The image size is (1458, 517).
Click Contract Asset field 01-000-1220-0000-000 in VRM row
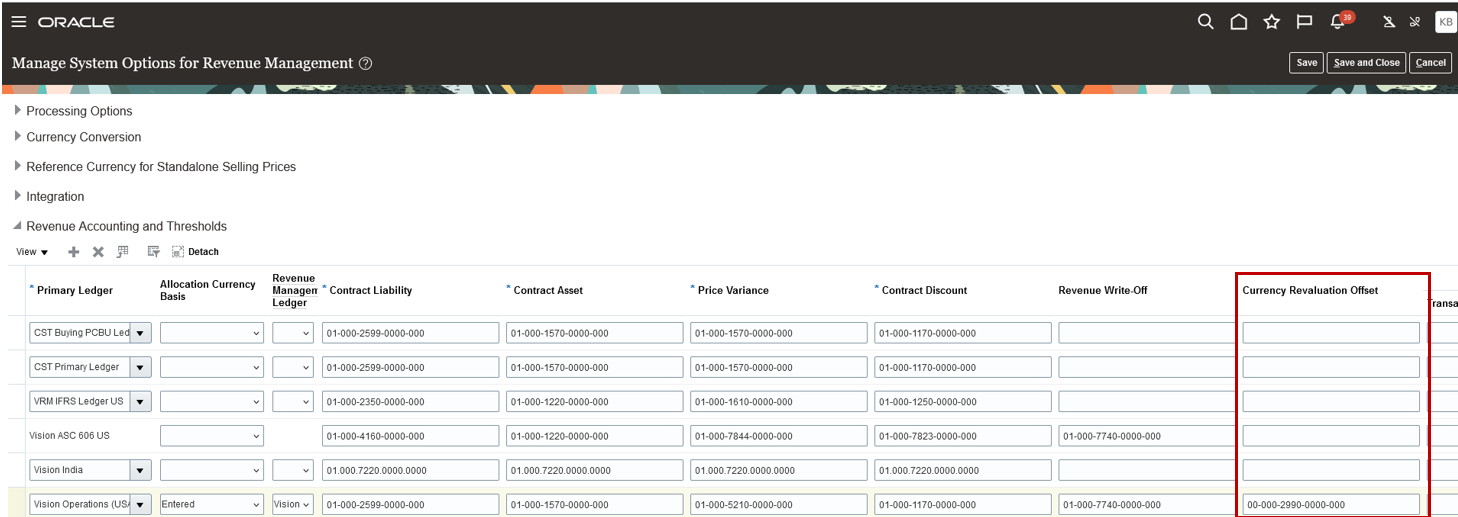[594, 402]
